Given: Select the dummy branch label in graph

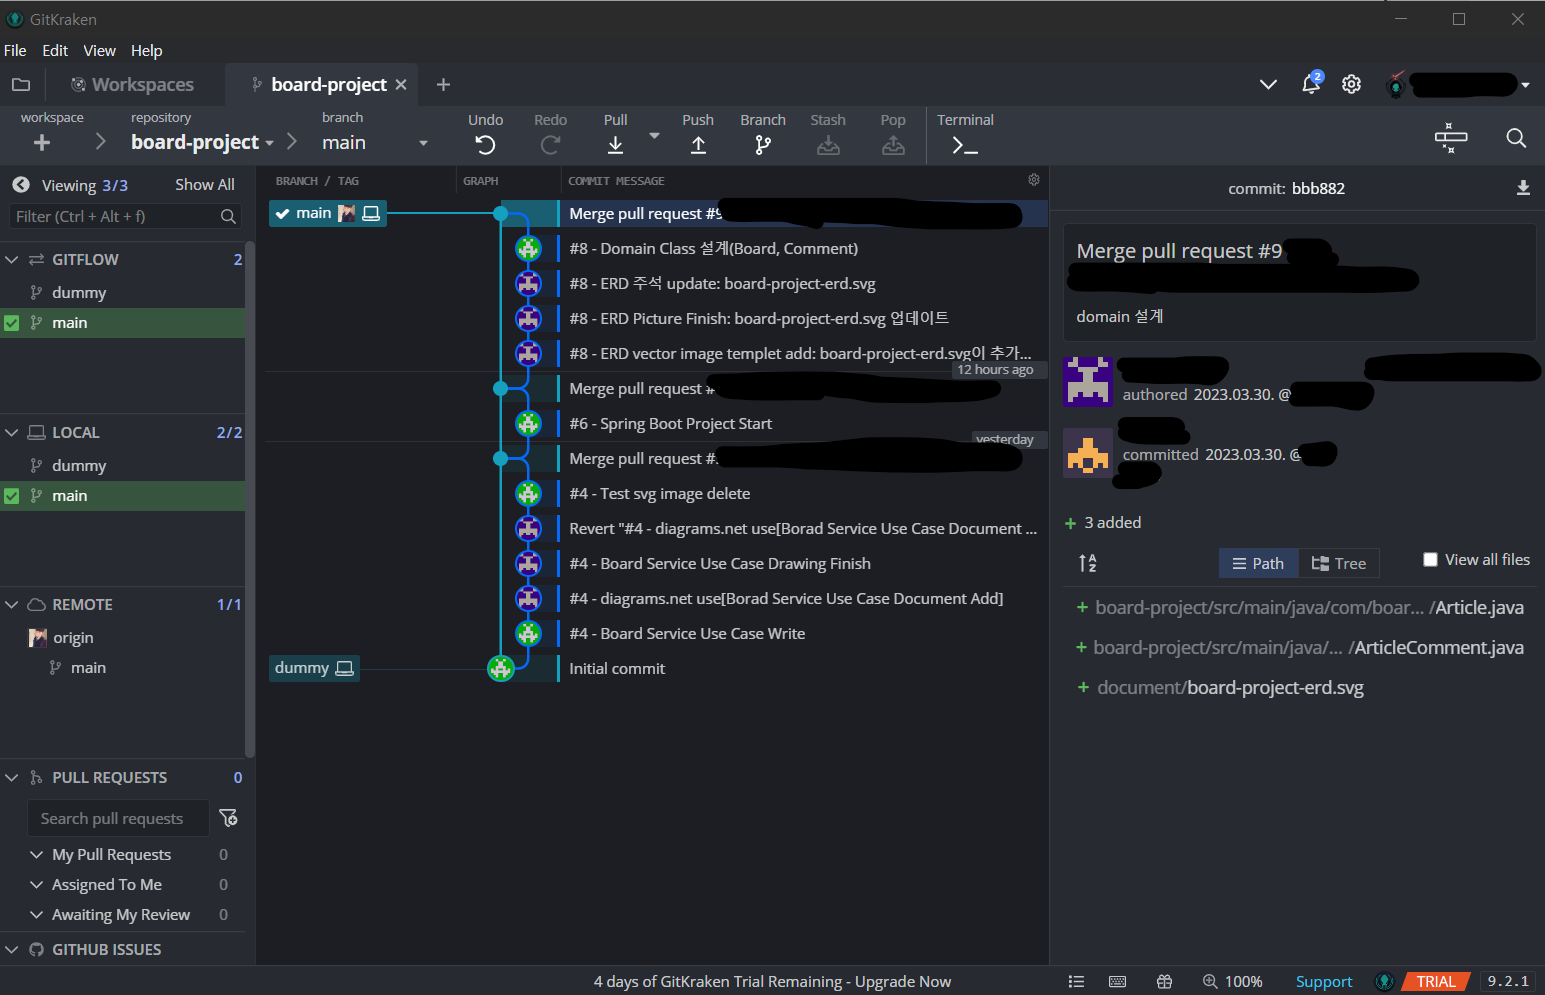Looking at the screenshot, I should click(x=314, y=668).
